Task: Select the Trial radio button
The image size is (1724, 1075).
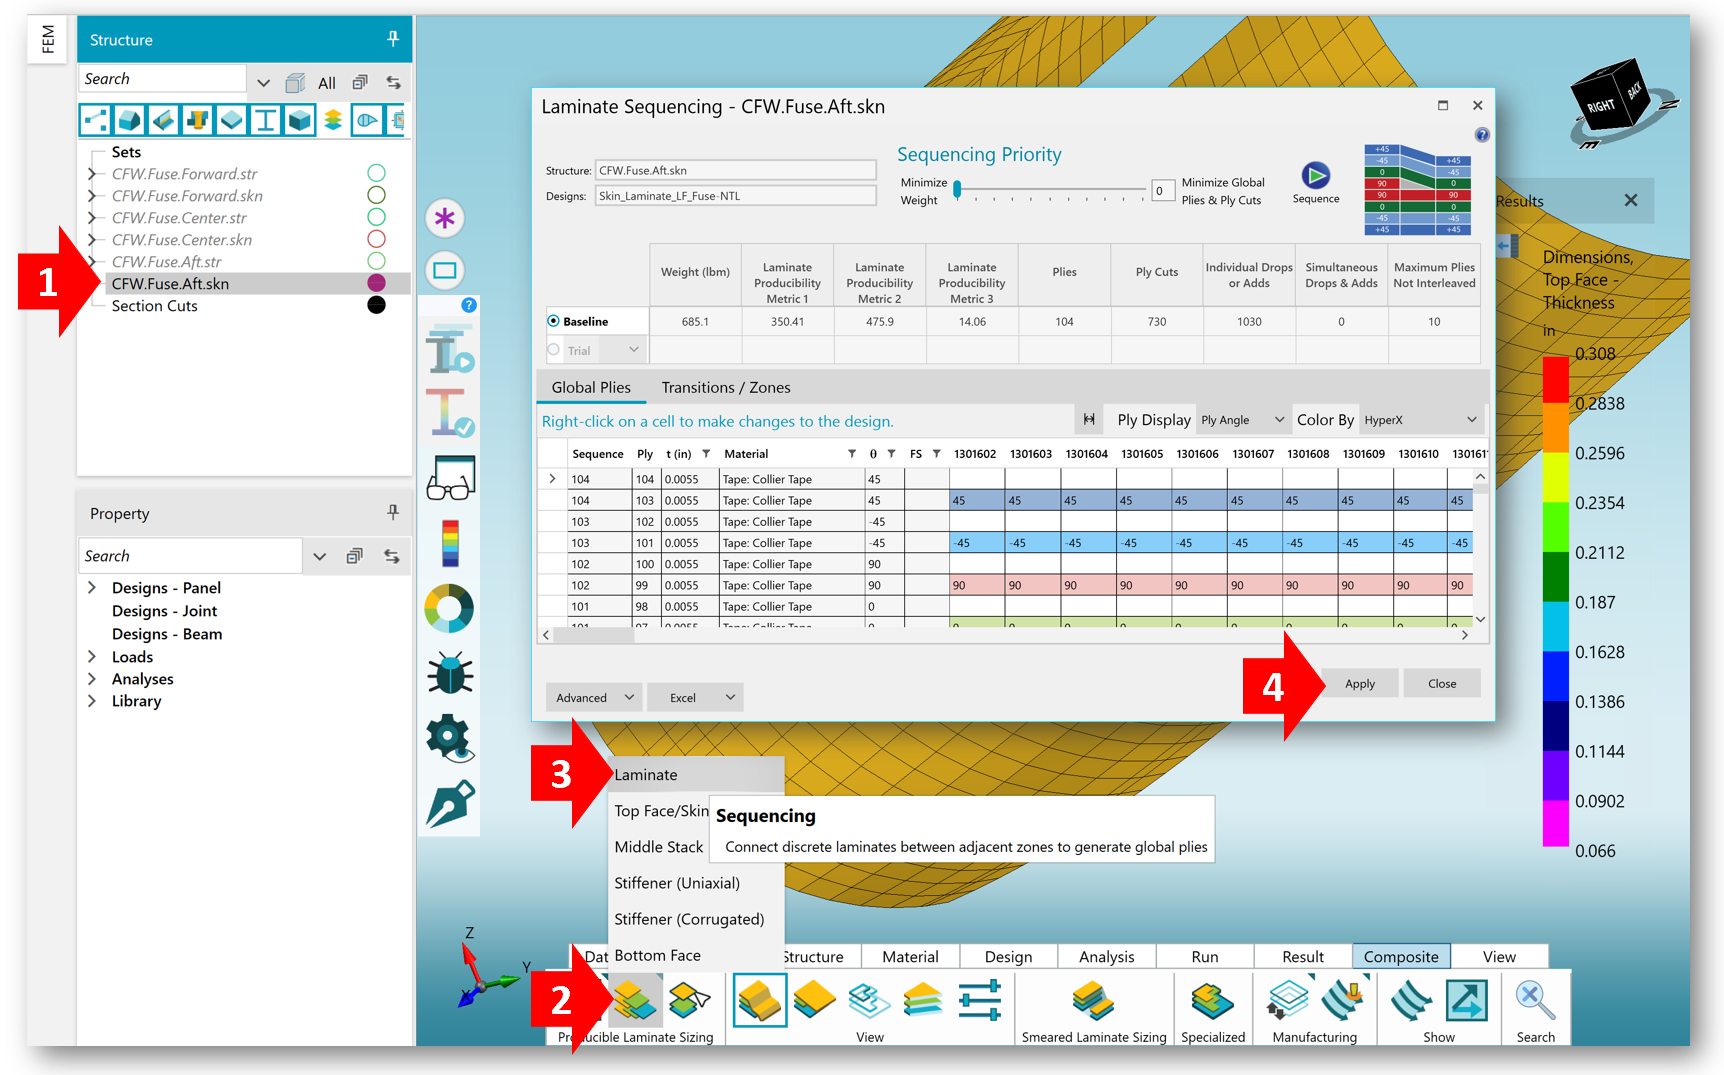Action: 553,350
